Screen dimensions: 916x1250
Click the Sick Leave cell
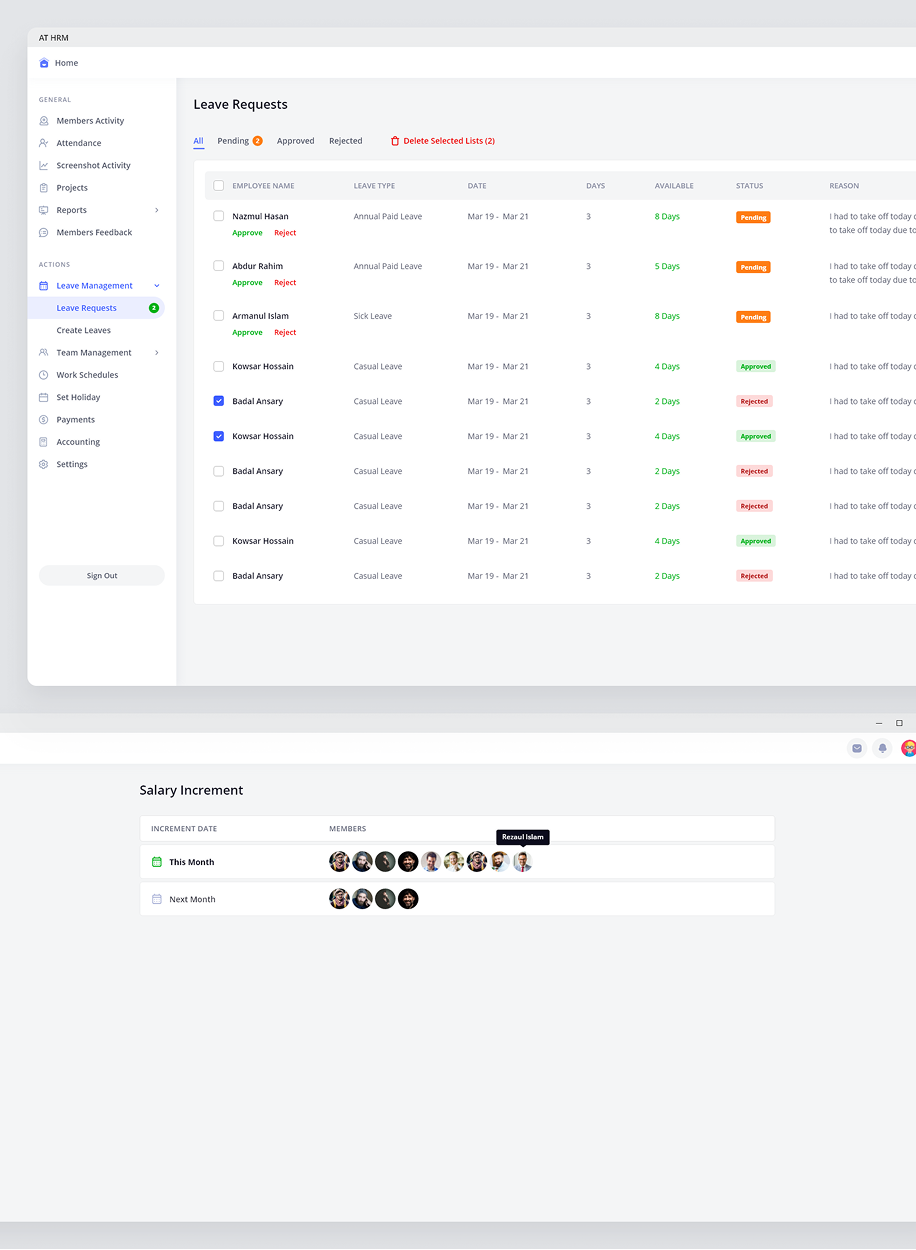pos(373,316)
